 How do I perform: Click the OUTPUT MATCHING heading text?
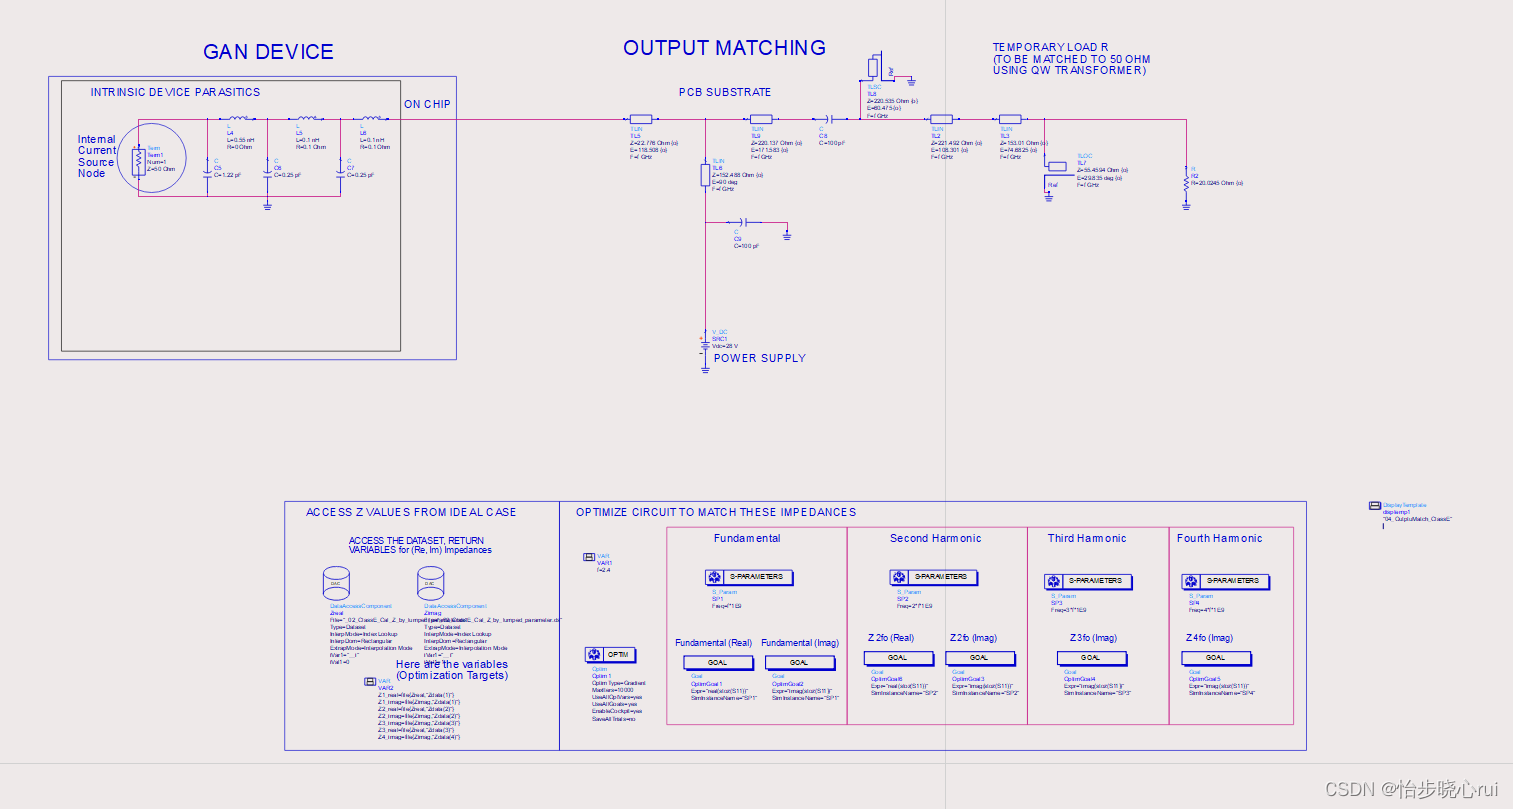coord(725,48)
